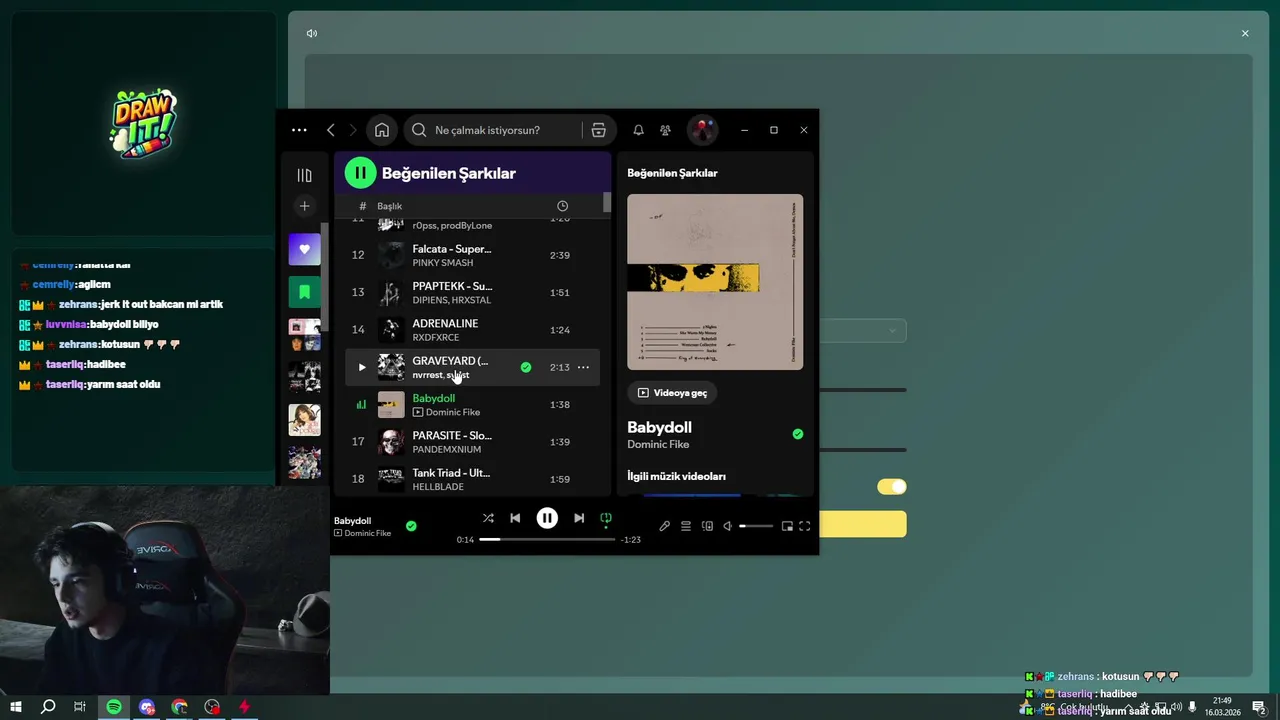Toggle liked checkmark next to Babydoll in panel
This screenshot has height=720, width=1280.
click(798, 434)
